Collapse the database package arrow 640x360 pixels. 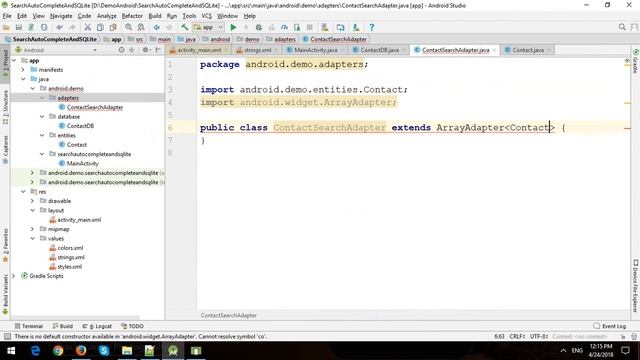pyautogui.click(x=42, y=117)
